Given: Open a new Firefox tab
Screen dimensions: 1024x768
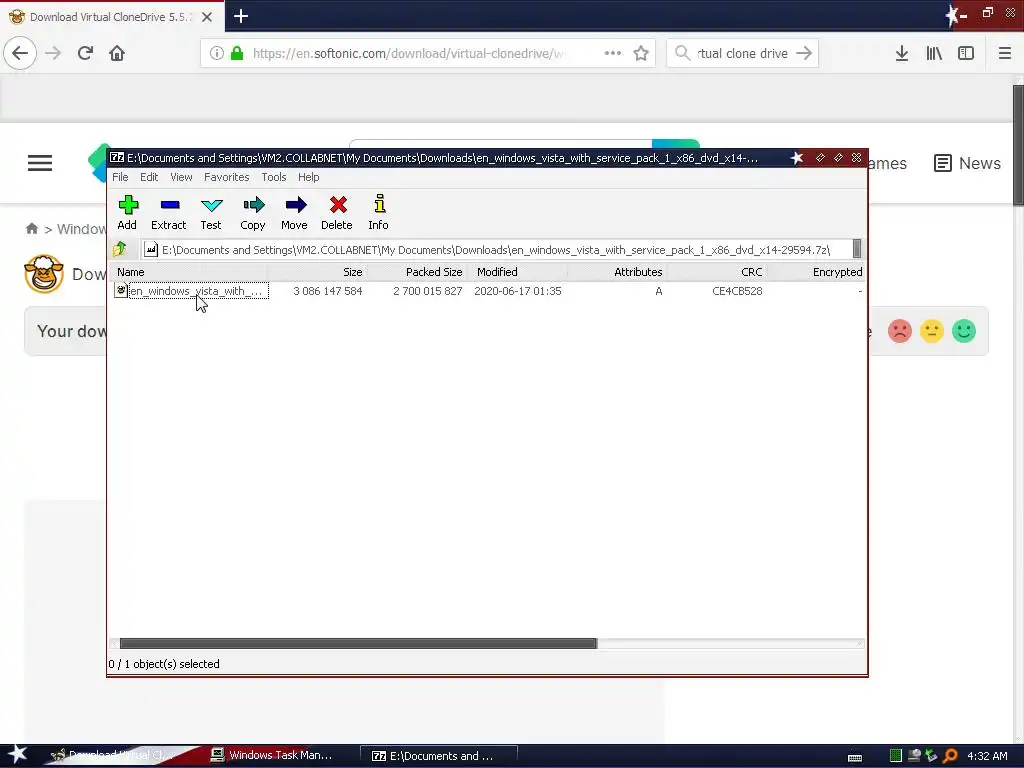Looking at the screenshot, I should point(241,16).
